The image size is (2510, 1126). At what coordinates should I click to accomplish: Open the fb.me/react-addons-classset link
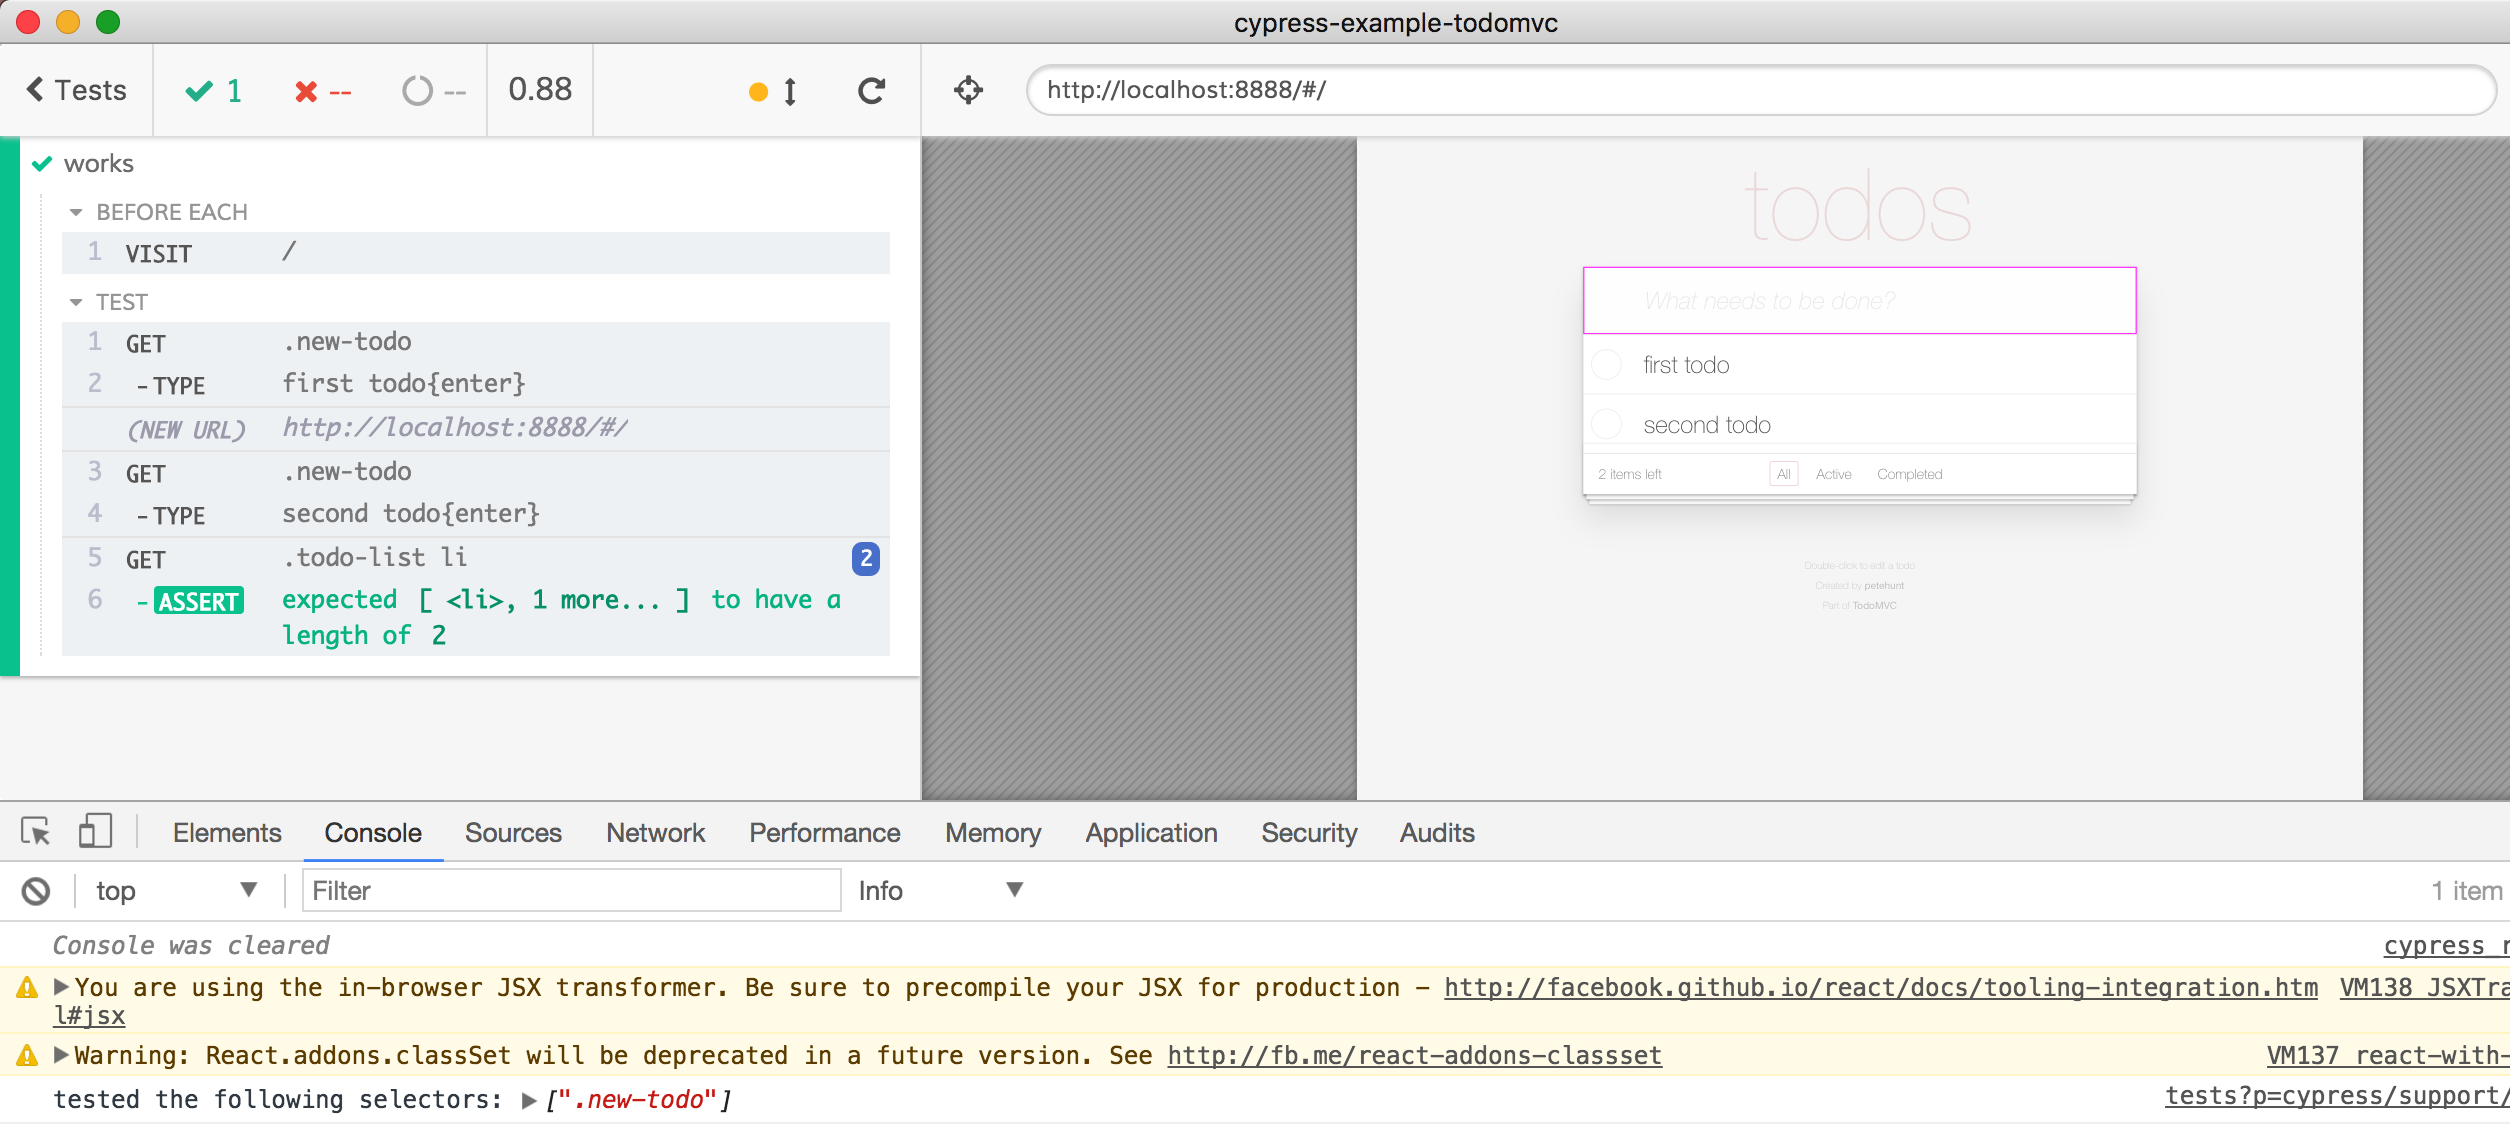point(1414,1056)
